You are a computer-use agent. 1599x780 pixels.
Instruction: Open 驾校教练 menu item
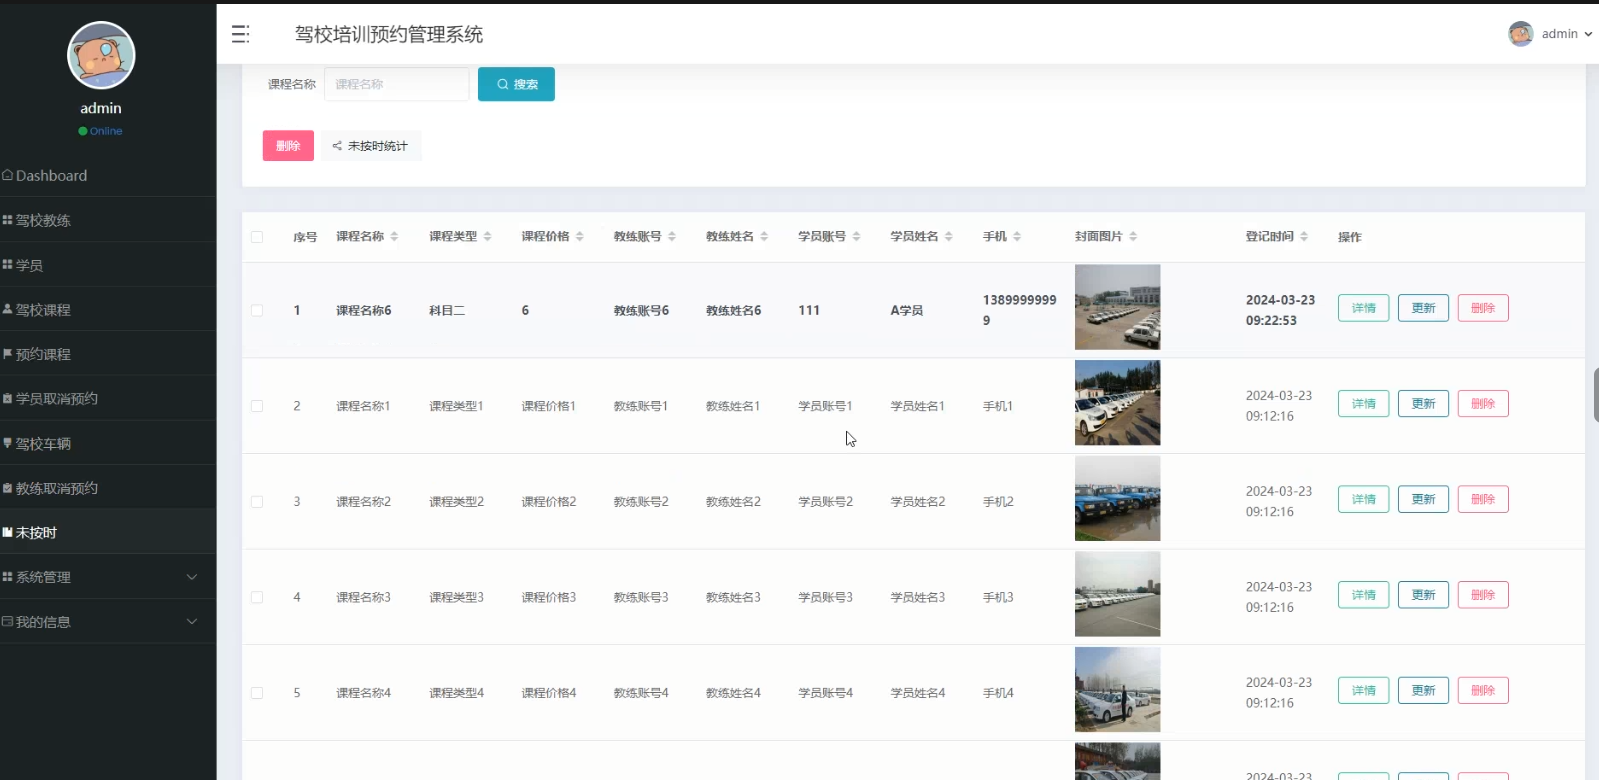[108, 220]
